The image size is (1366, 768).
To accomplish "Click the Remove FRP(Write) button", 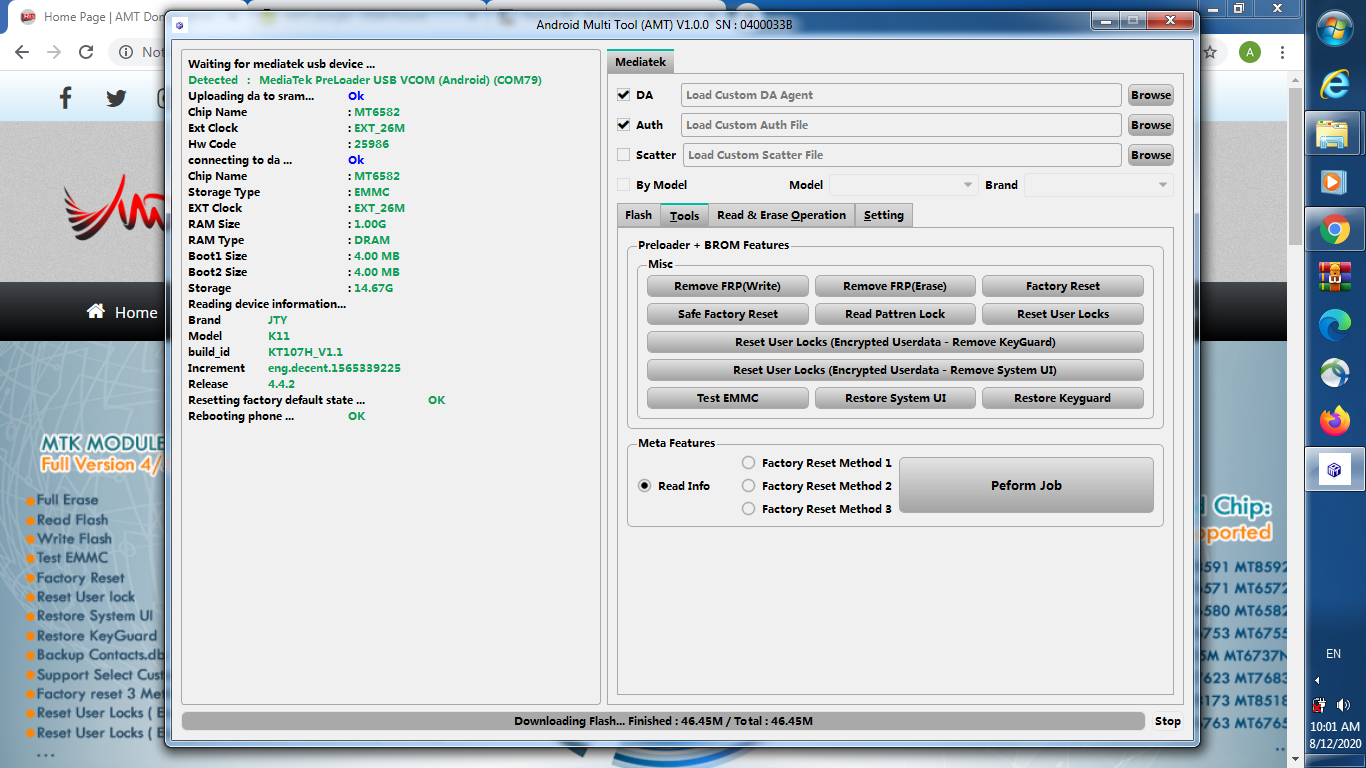I will pyautogui.click(x=727, y=286).
